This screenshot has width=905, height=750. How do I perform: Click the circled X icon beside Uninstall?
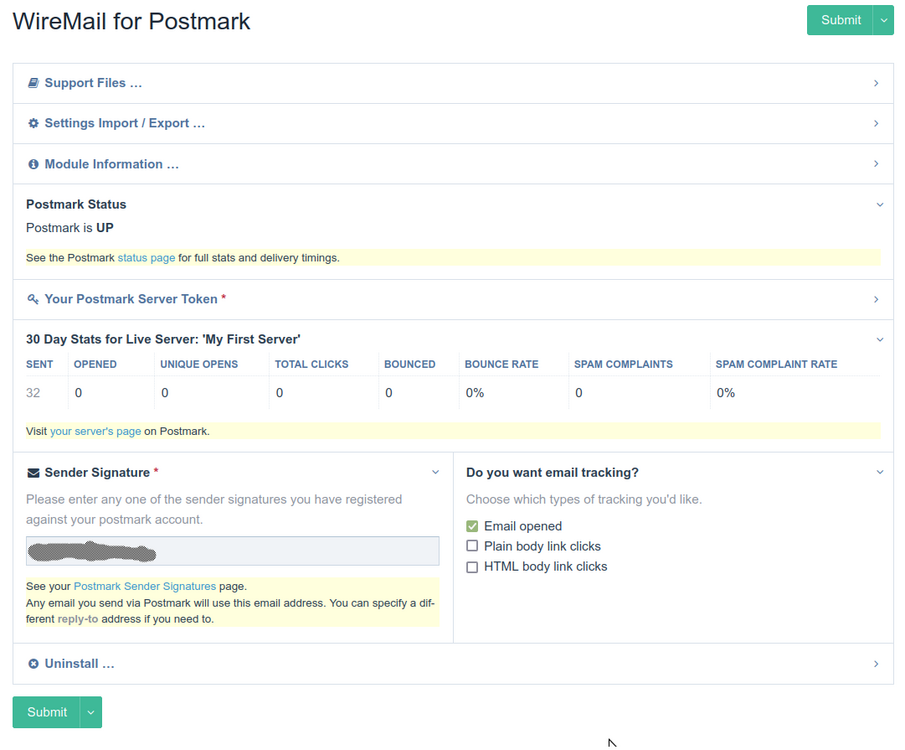click(33, 664)
